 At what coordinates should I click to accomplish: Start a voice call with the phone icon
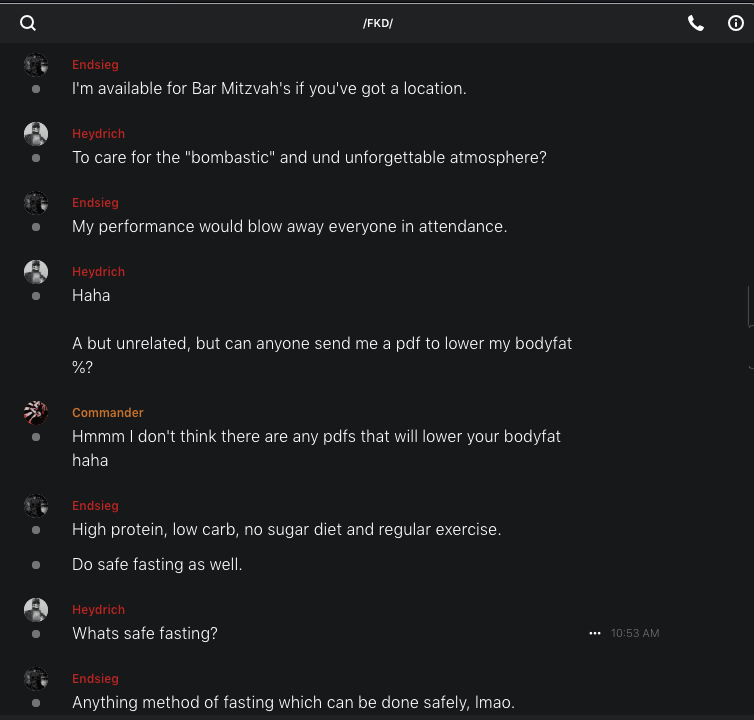tap(696, 23)
